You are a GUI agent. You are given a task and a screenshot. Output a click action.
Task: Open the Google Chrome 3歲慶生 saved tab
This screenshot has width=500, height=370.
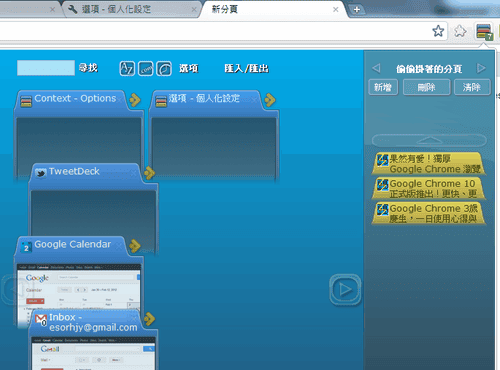pyautogui.click(x=429, y=213)
